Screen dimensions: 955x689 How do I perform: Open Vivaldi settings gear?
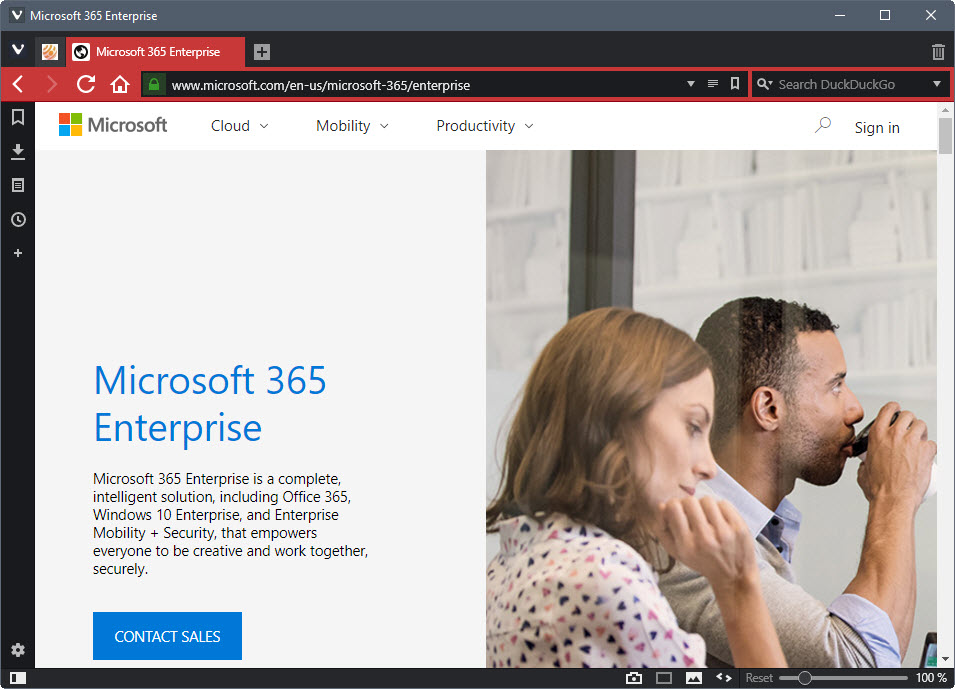coord(18,650)
